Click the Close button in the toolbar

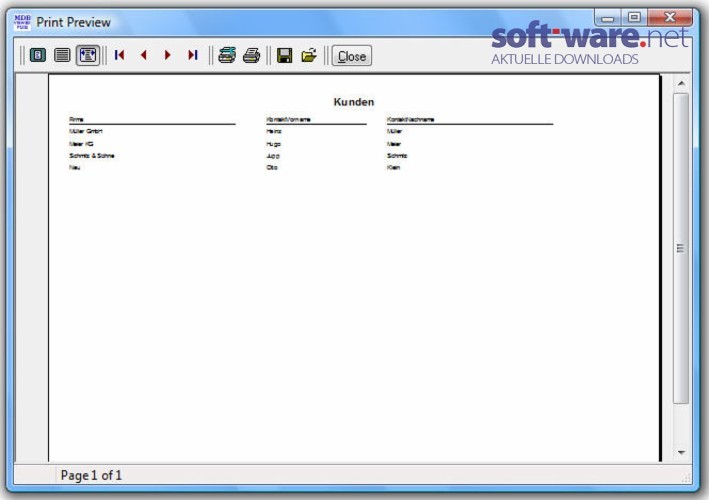(x=352, y=56)
